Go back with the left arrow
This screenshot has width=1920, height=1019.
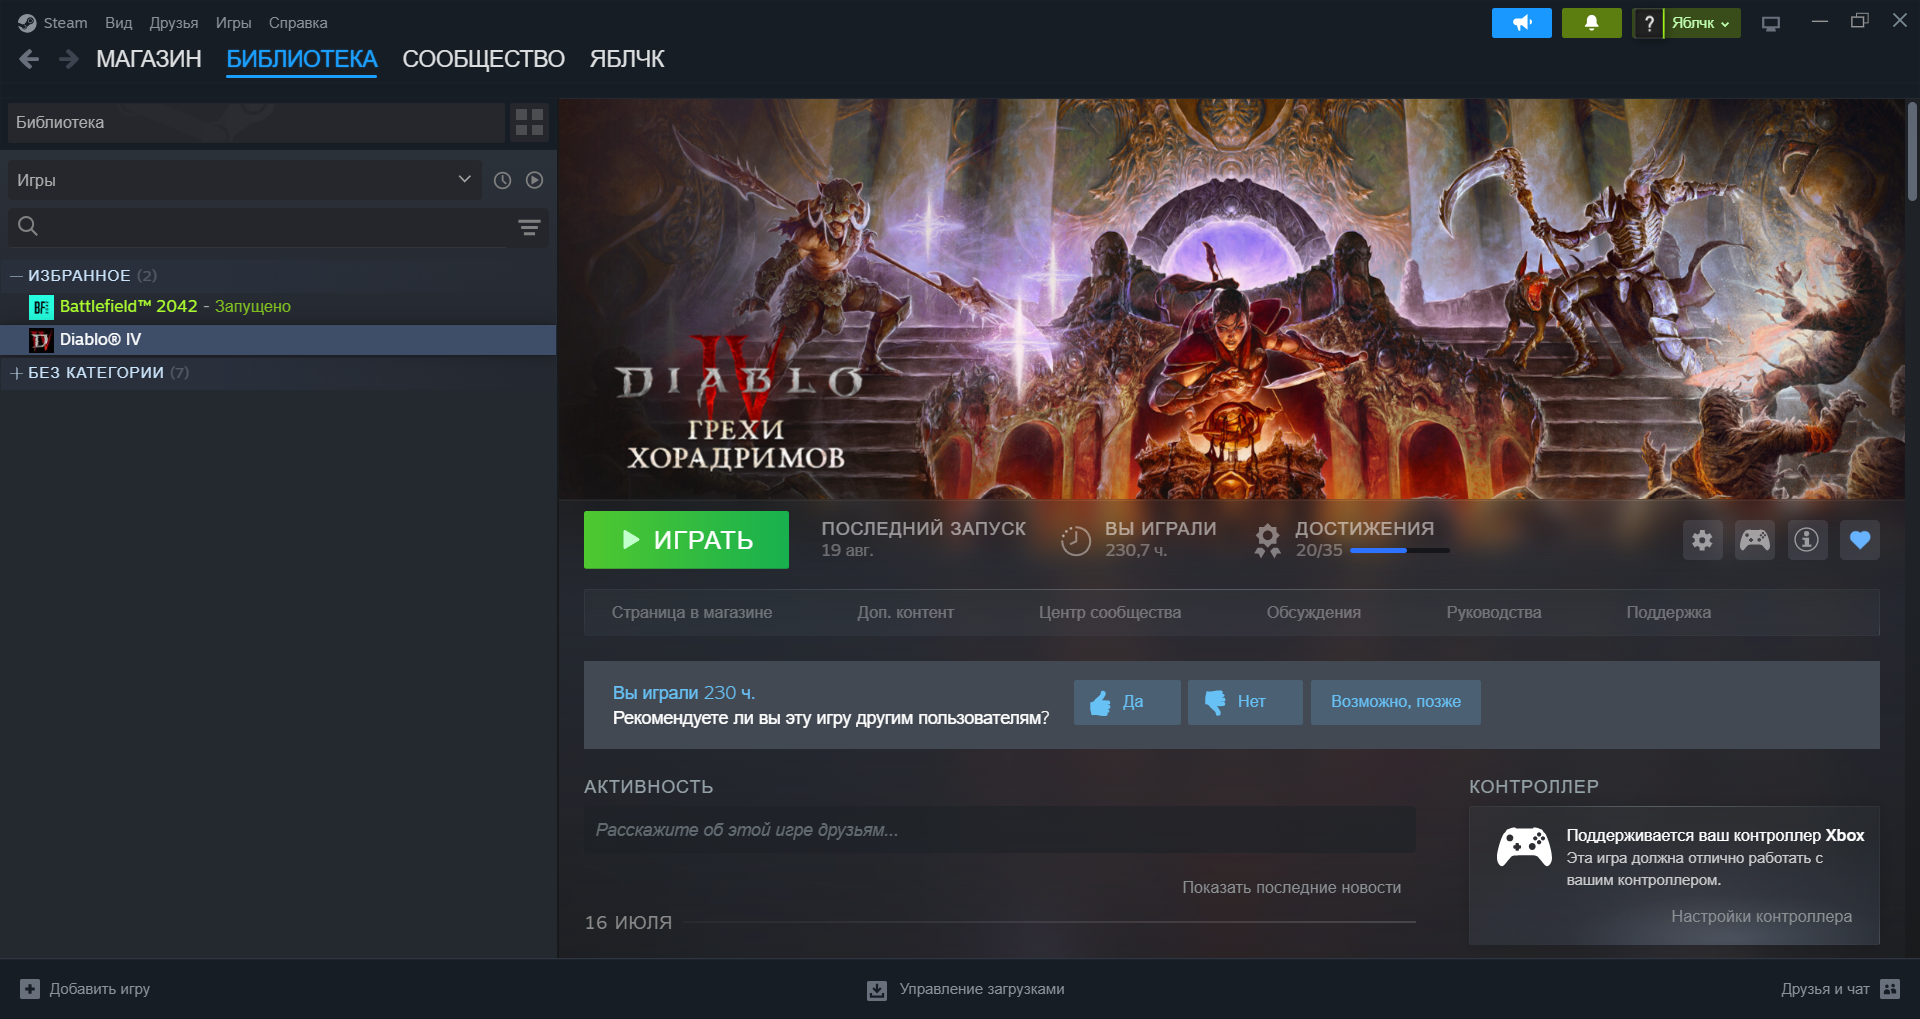[29, 59]
